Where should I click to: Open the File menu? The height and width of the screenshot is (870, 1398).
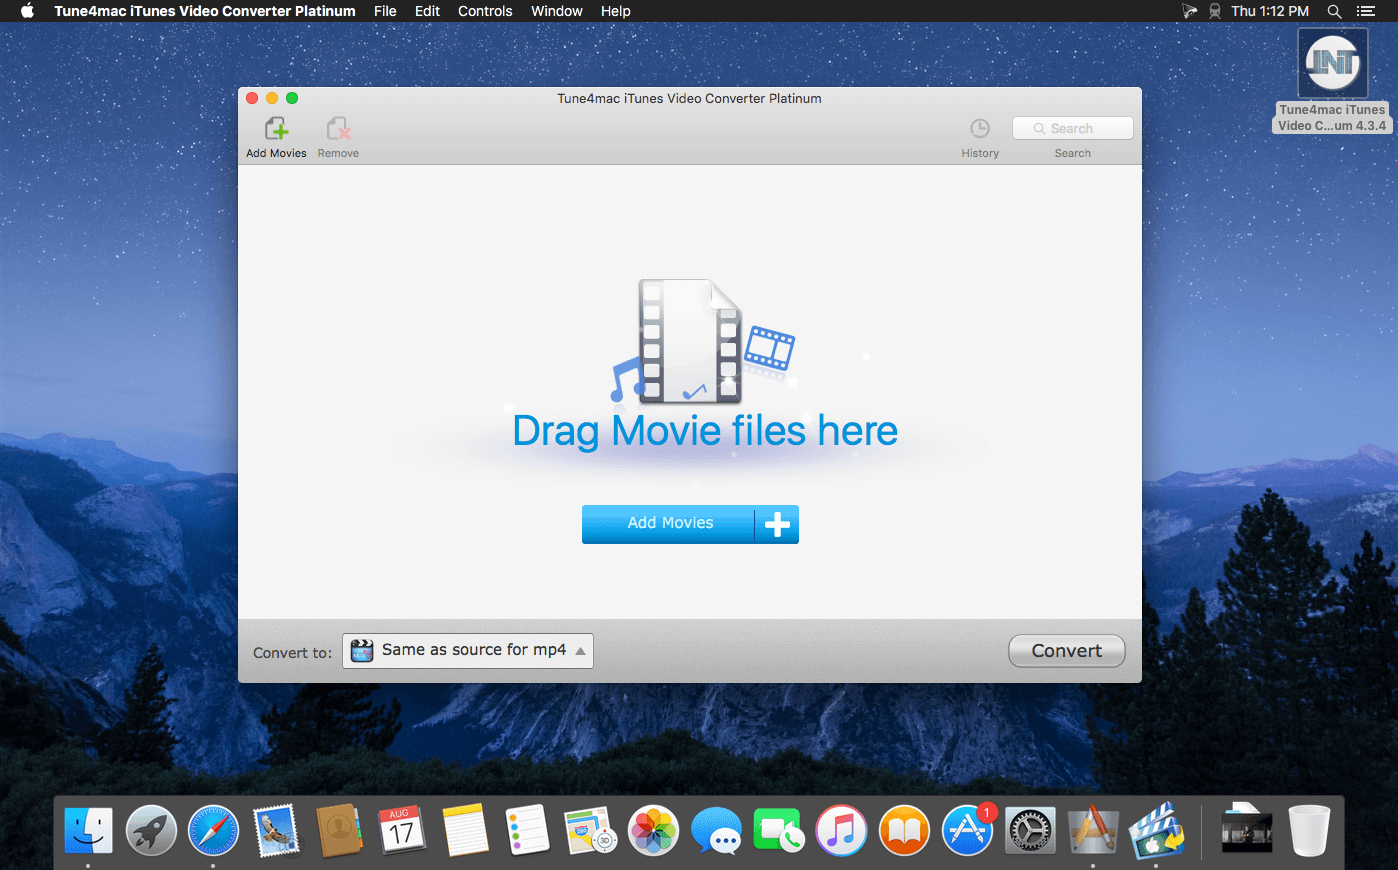(385, 11)
